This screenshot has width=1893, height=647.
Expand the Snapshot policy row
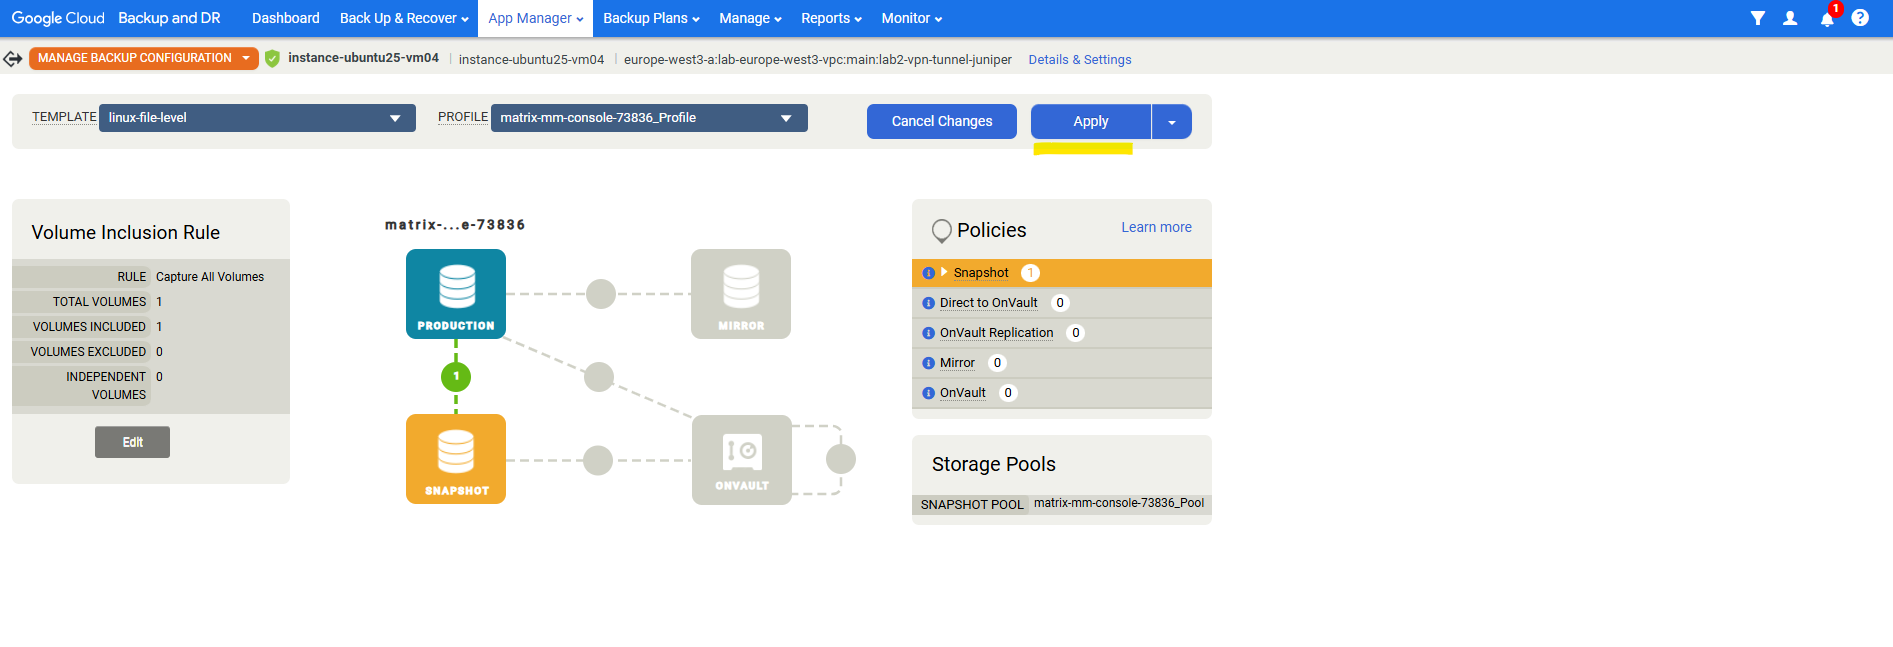coord(944,272)
